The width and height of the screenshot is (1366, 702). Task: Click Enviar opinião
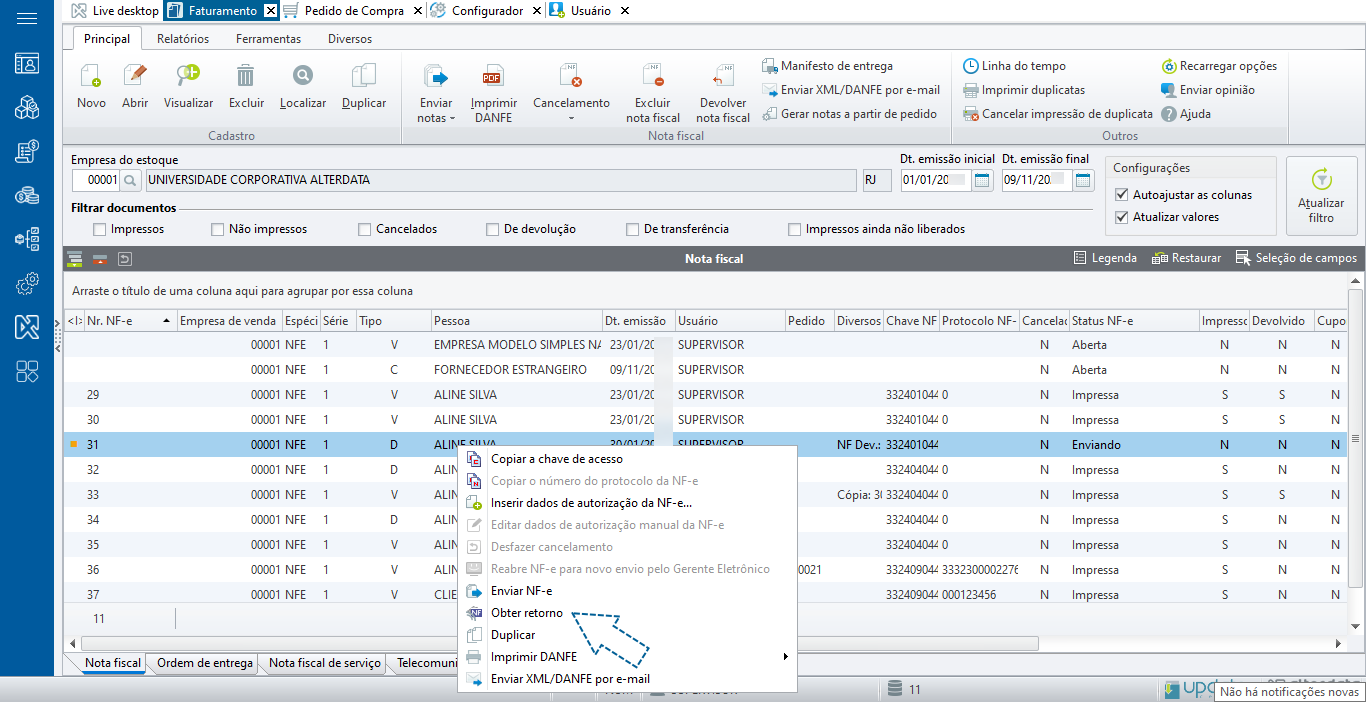click(1207, 90)
